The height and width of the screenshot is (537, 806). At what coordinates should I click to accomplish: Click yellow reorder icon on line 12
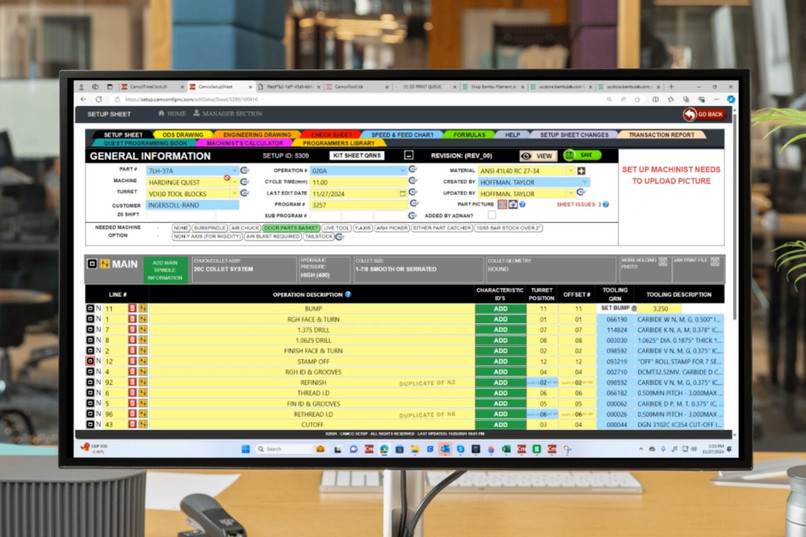143,361
